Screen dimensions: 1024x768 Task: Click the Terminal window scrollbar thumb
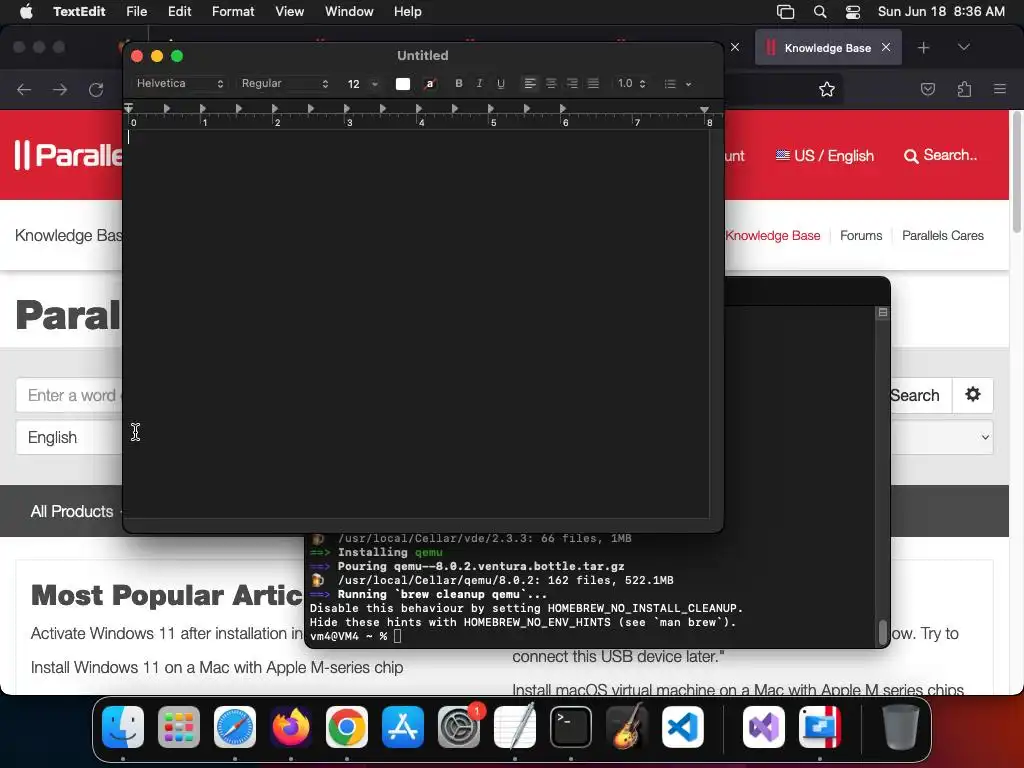[x=883, y=632]
